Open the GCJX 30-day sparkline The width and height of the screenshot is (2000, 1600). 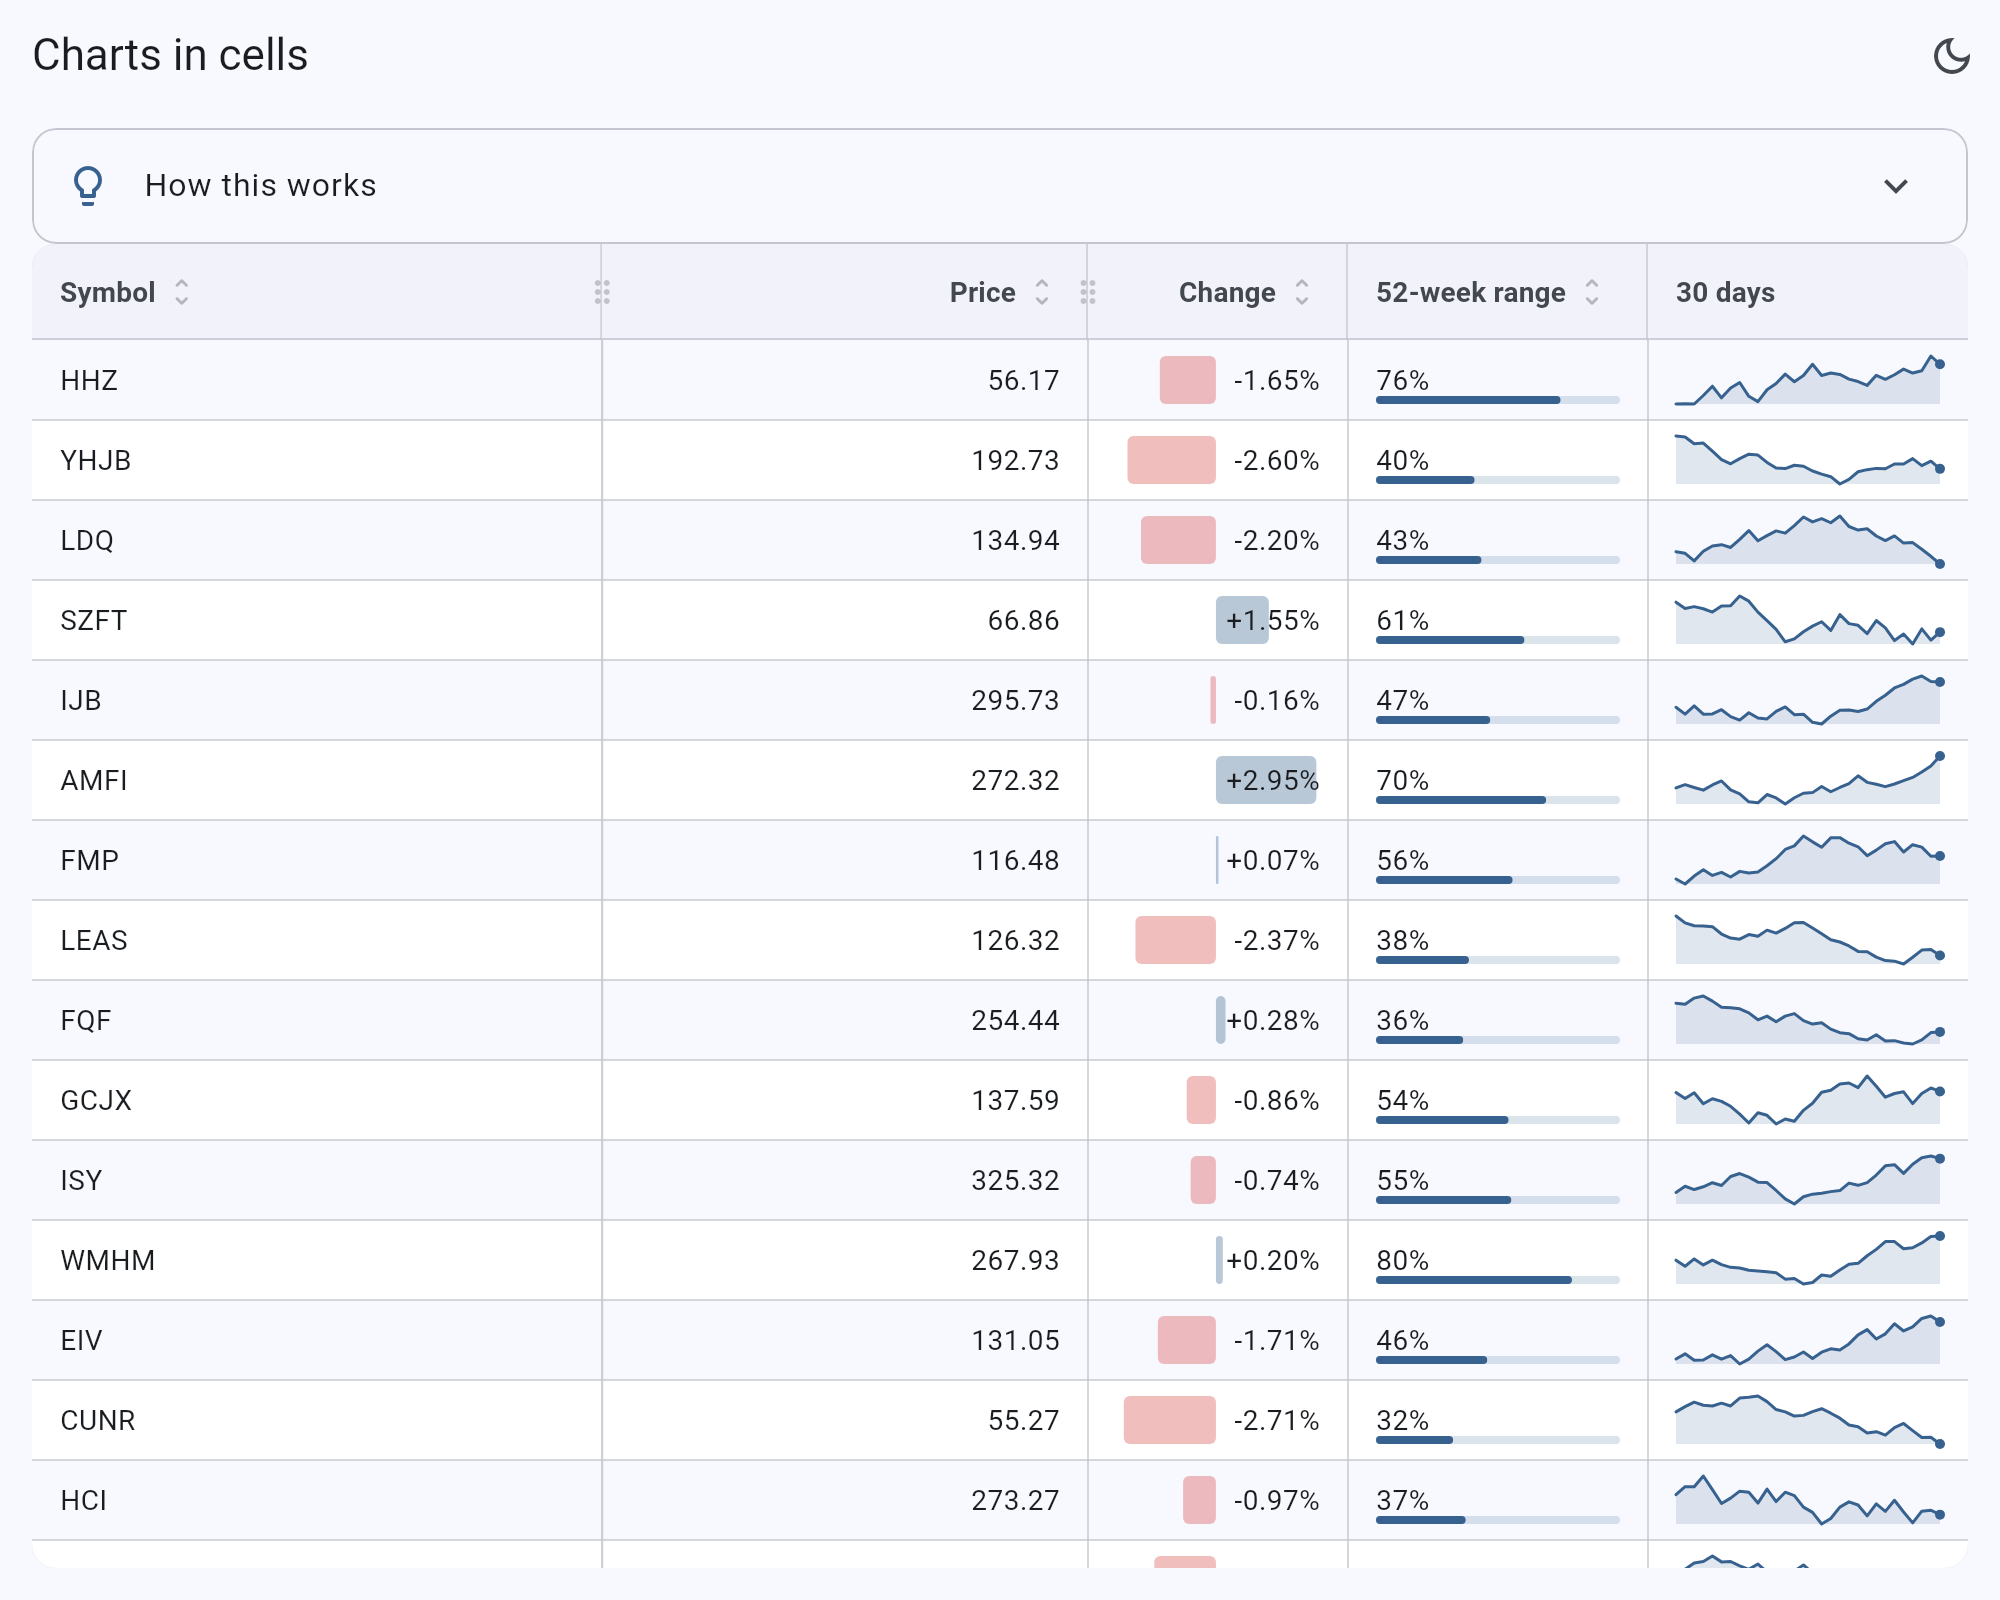click(x=1808, y=1100)
